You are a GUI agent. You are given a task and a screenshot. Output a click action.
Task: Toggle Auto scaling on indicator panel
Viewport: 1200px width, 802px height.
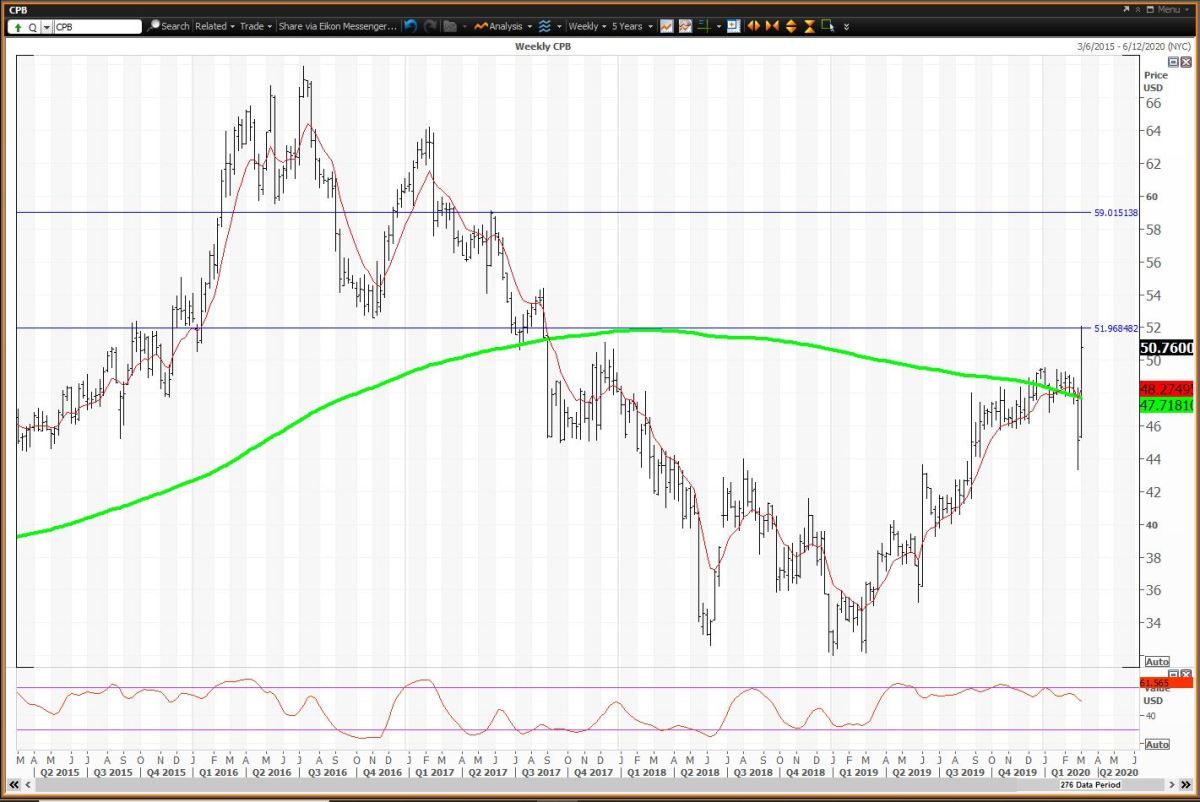coord(1155,745)
